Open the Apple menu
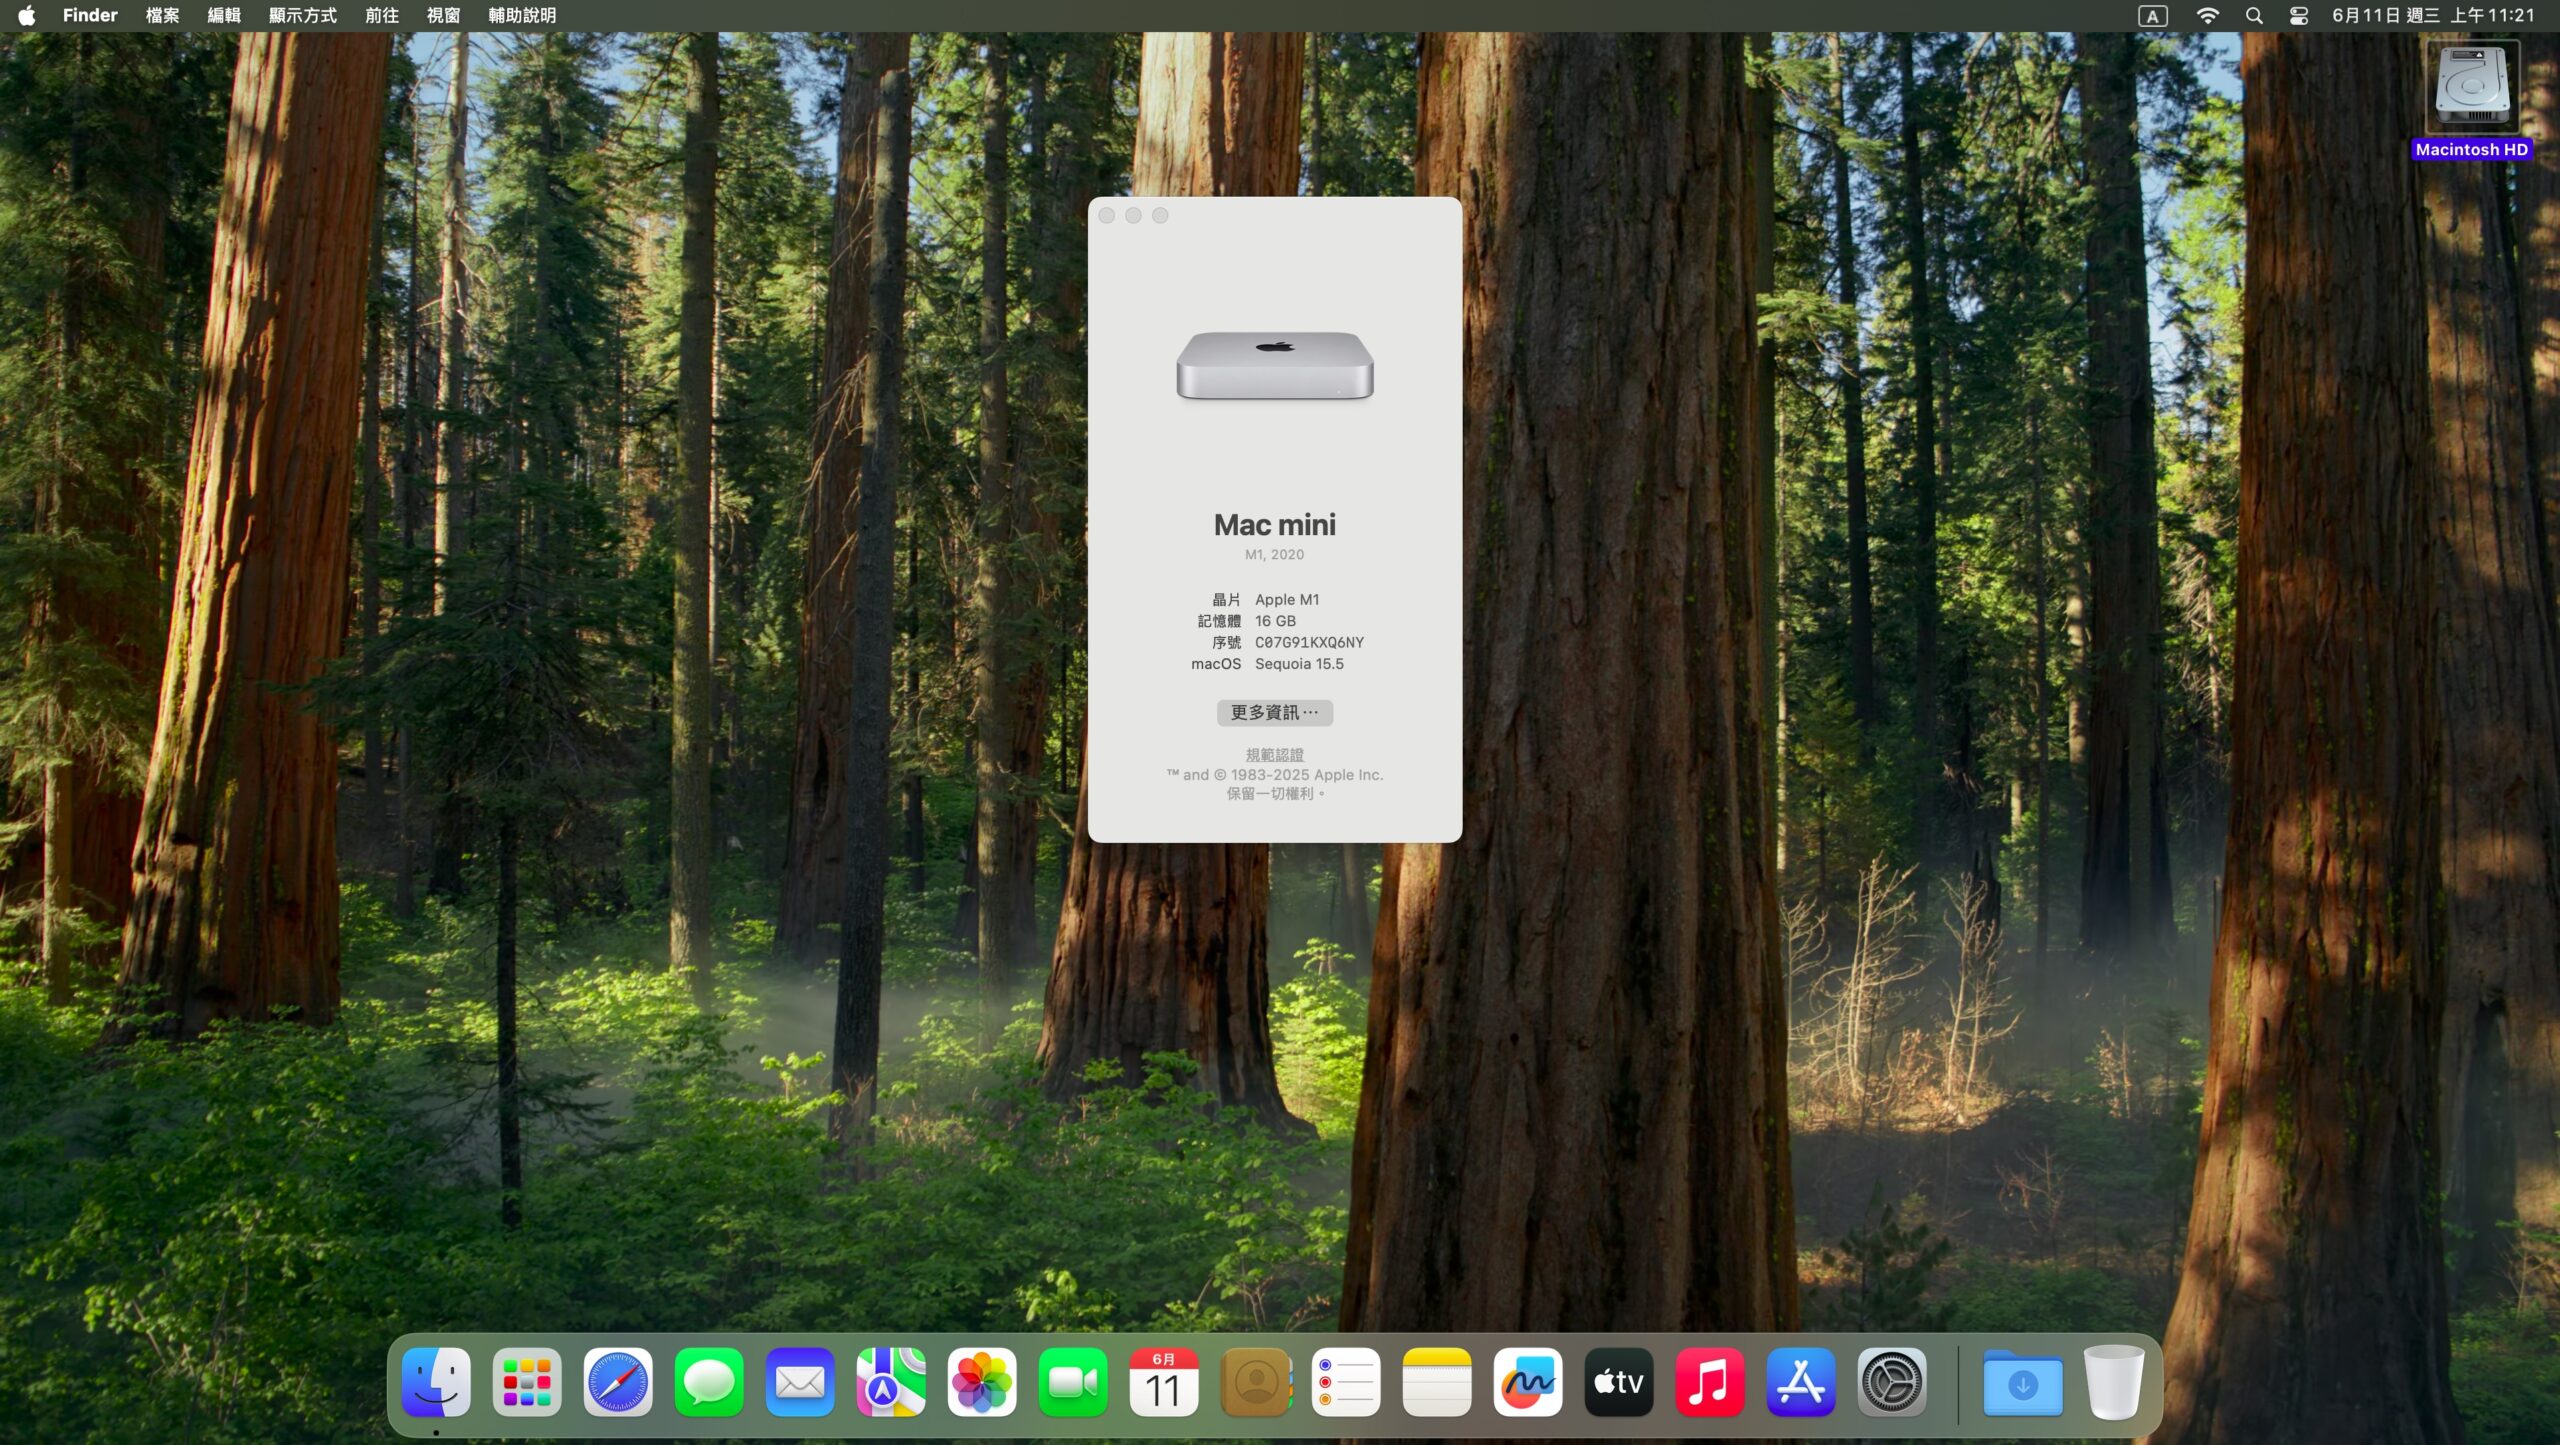The image size is (2560, 1445). coord(27,15)
